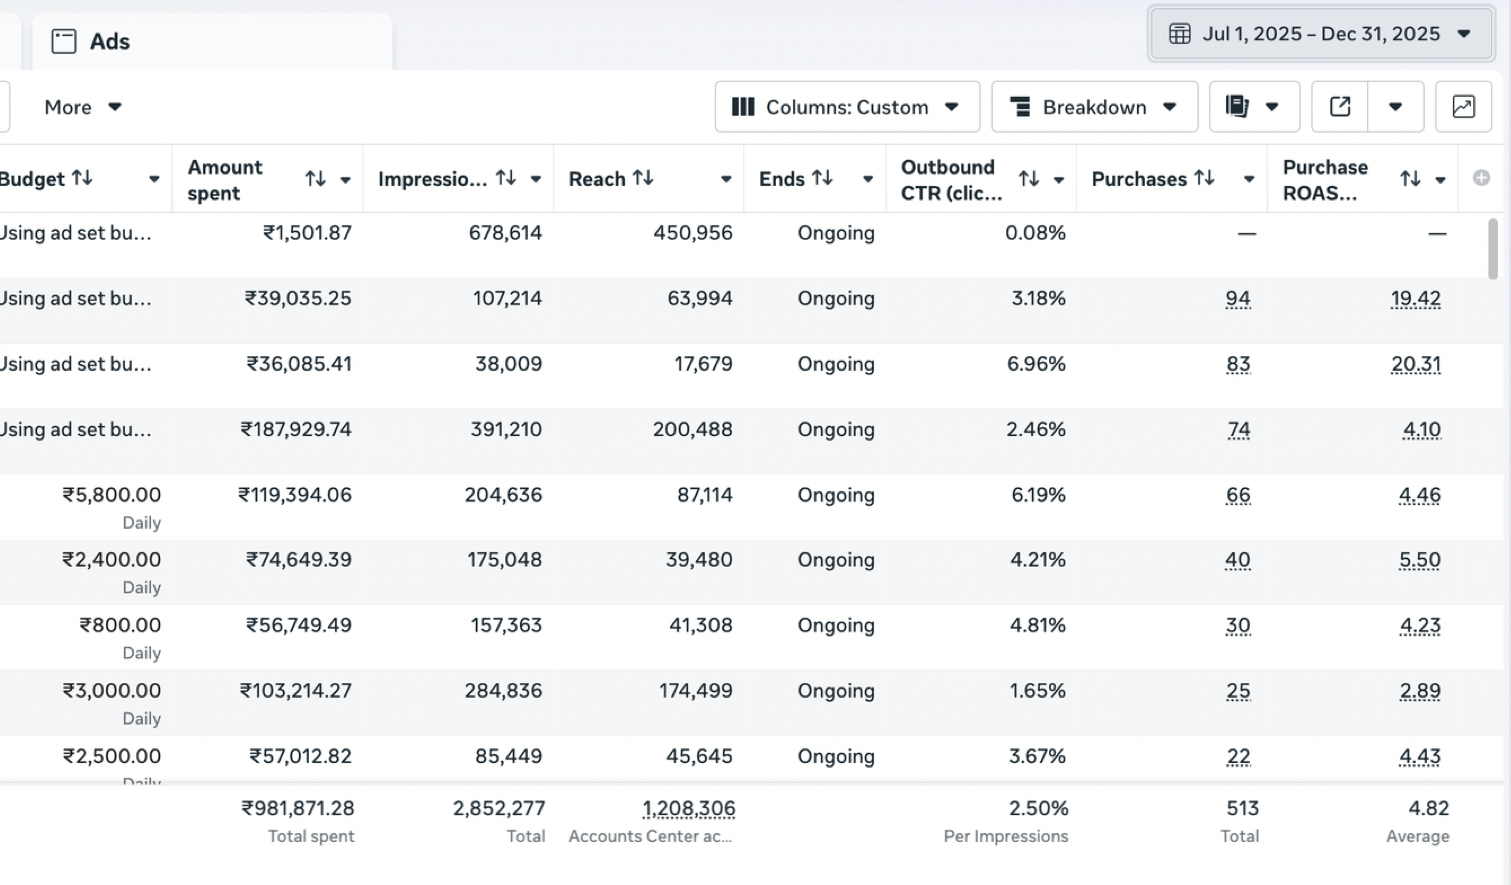Open Budget column options caret
Image resolution: width=1511 pixels, height=885 pixels.
click(x=154, y=180)
